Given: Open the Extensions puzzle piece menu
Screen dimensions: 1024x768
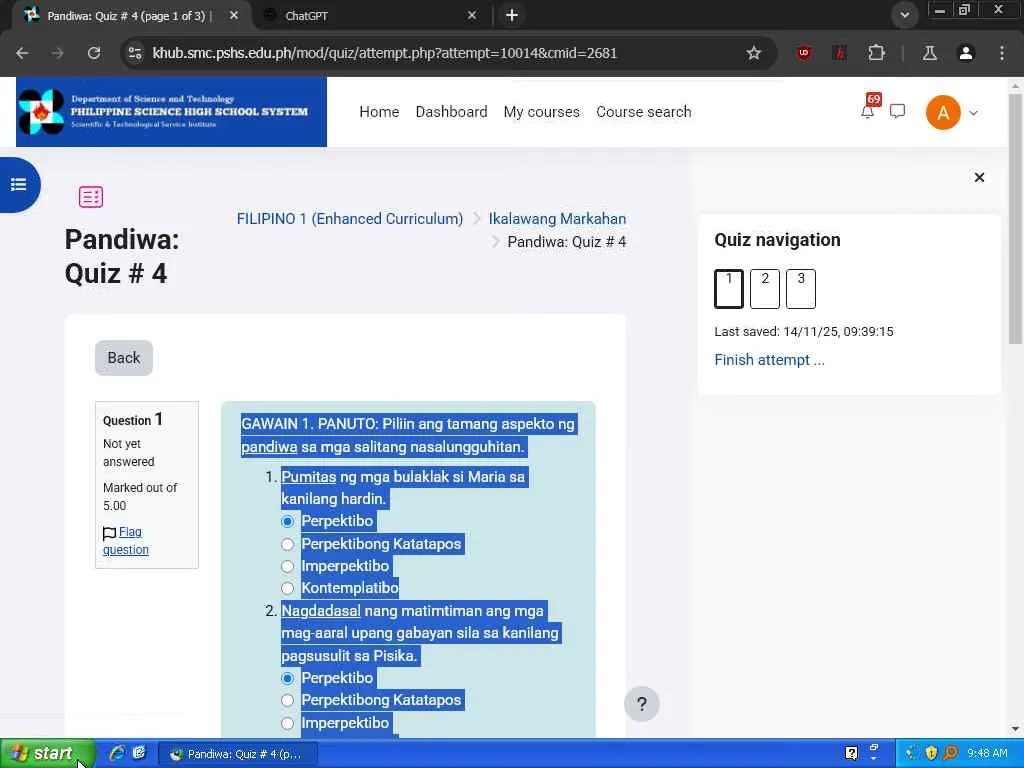Looking at the screenshot, I should 876,53.
